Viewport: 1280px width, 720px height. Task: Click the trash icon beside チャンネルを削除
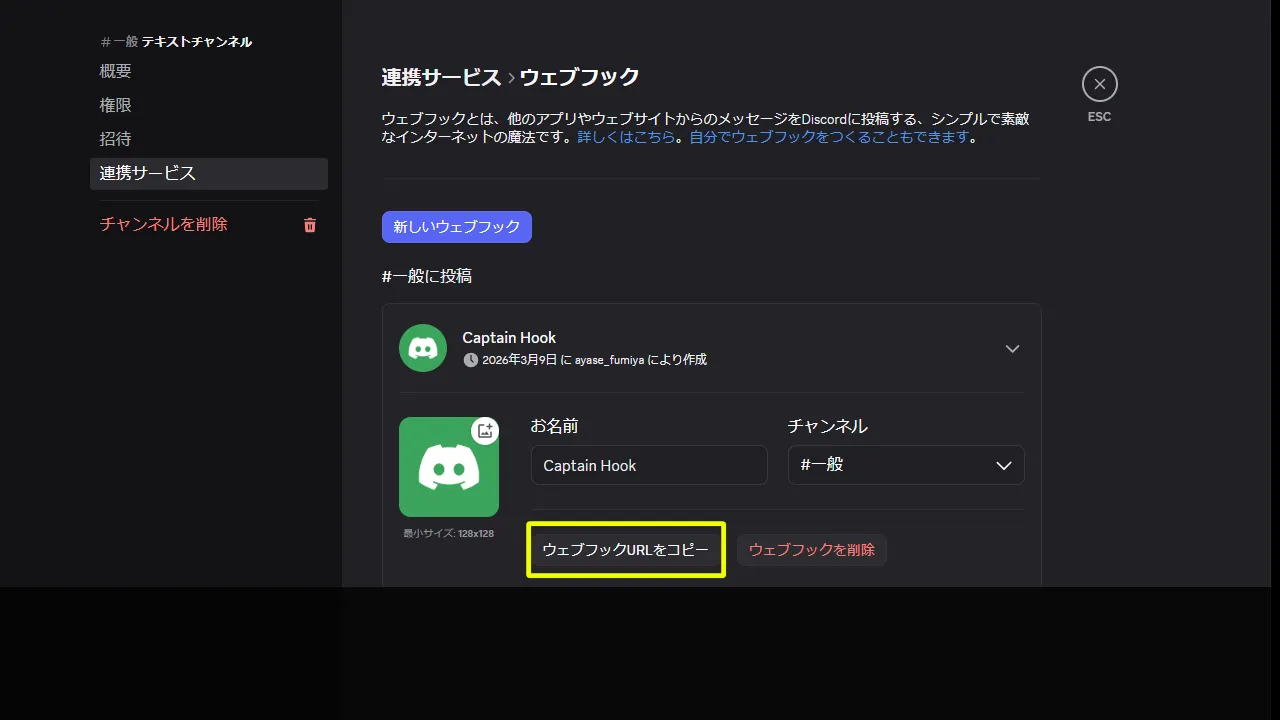(309, 224)
